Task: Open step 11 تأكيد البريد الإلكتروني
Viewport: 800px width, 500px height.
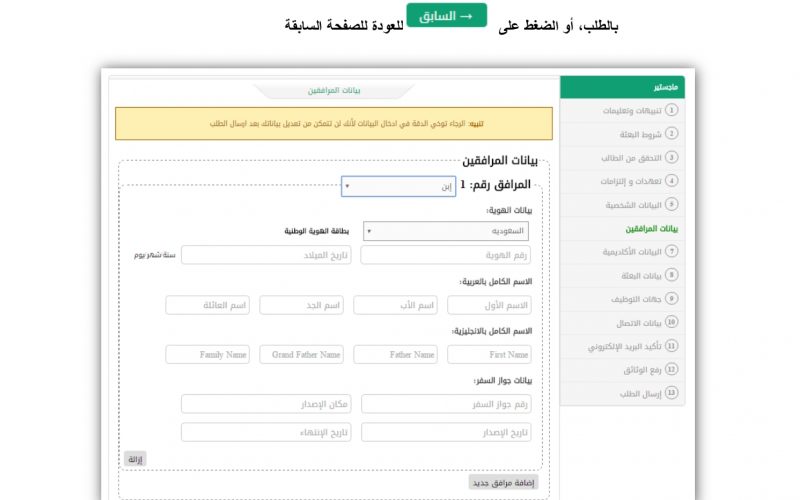Action: [622, 346]
